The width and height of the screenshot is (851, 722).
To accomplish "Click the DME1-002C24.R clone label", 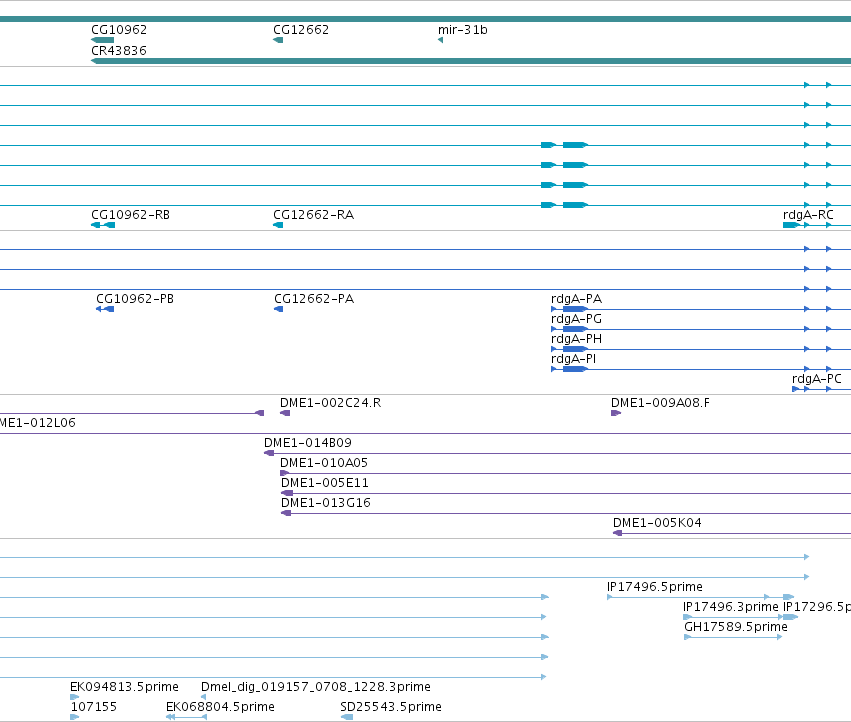I will pos(330,403).
